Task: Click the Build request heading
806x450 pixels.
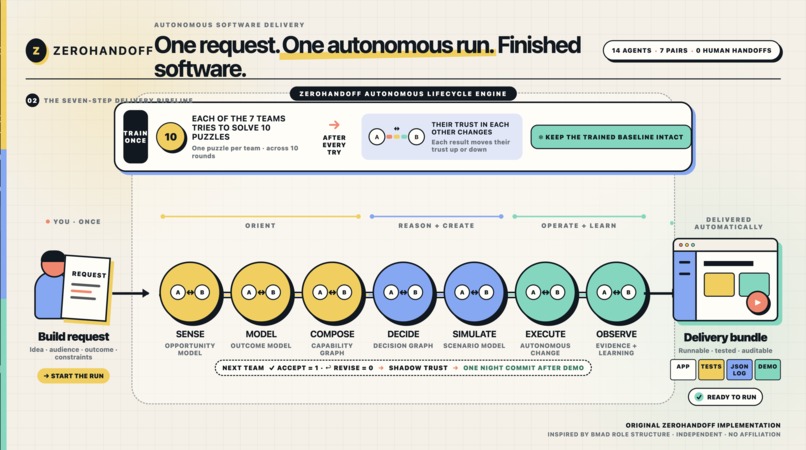Action: pos(74,336)
